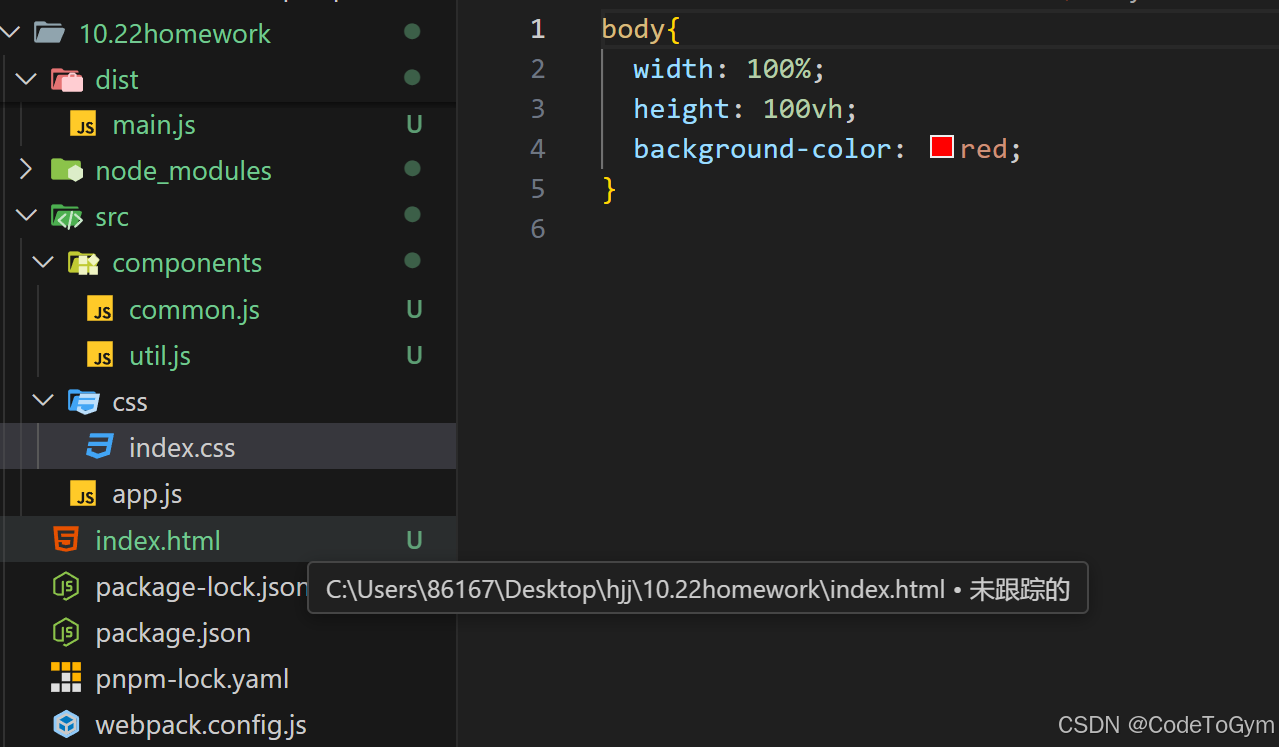
Task: Collapse the components folder chevron
Action: pos(43,262)
